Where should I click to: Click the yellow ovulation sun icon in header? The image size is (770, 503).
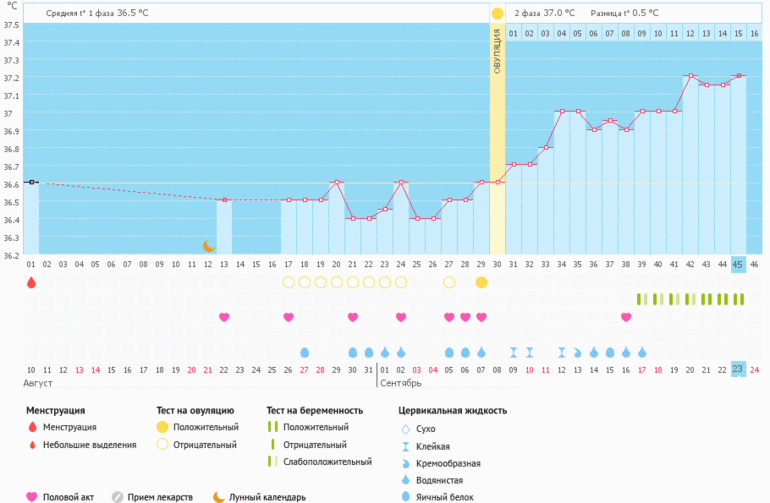(x=497, y=14)
